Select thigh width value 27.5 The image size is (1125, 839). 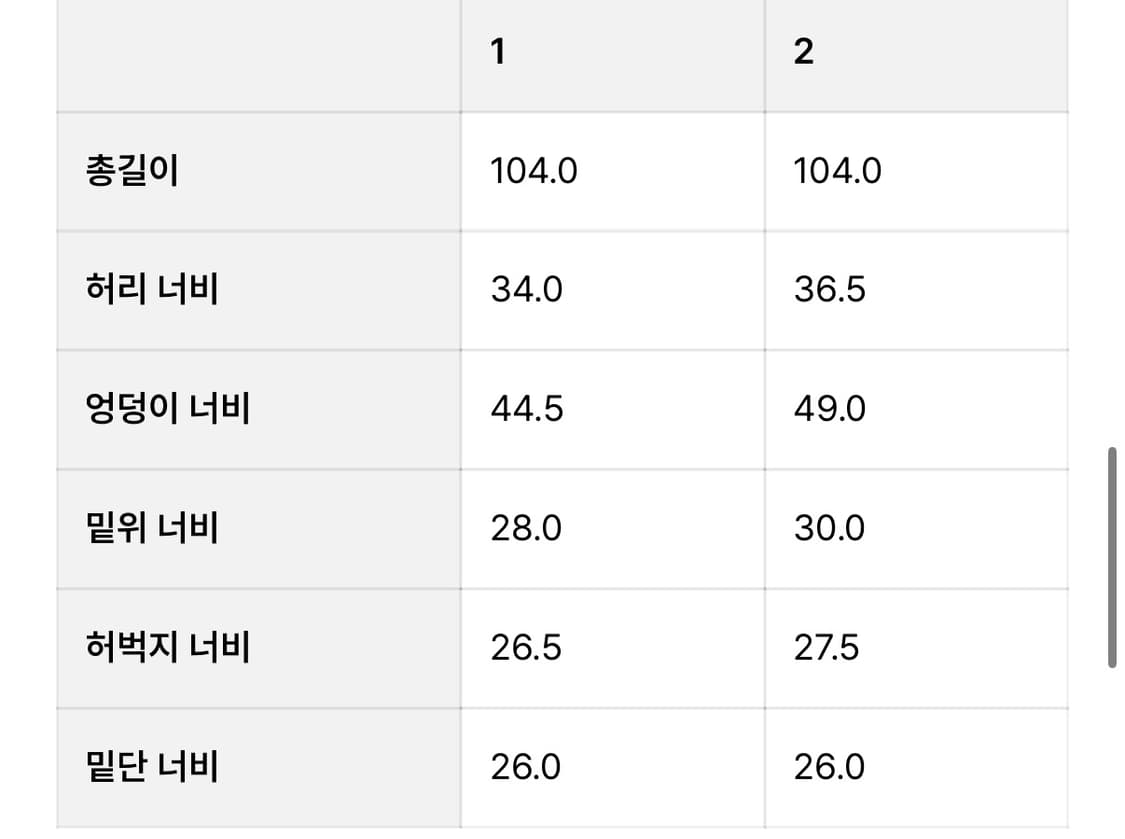(x=827, y=648)
